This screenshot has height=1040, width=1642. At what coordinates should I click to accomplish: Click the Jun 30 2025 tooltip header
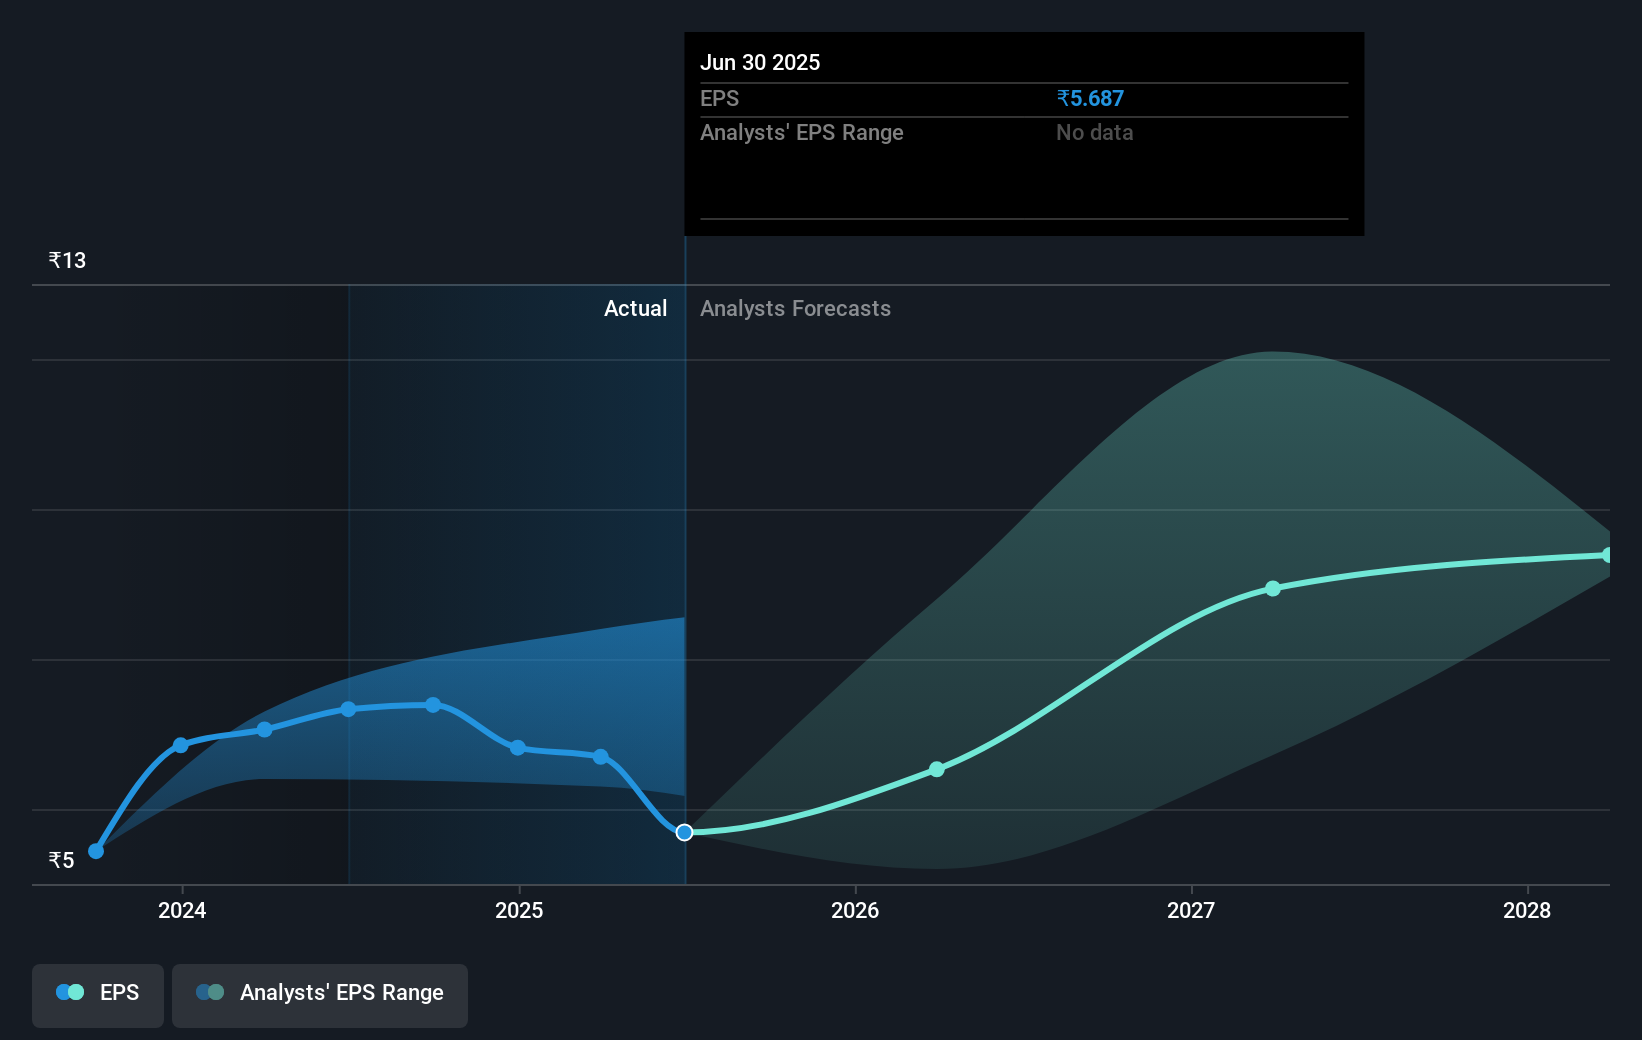pyautogui.click(x=761, y=62)
